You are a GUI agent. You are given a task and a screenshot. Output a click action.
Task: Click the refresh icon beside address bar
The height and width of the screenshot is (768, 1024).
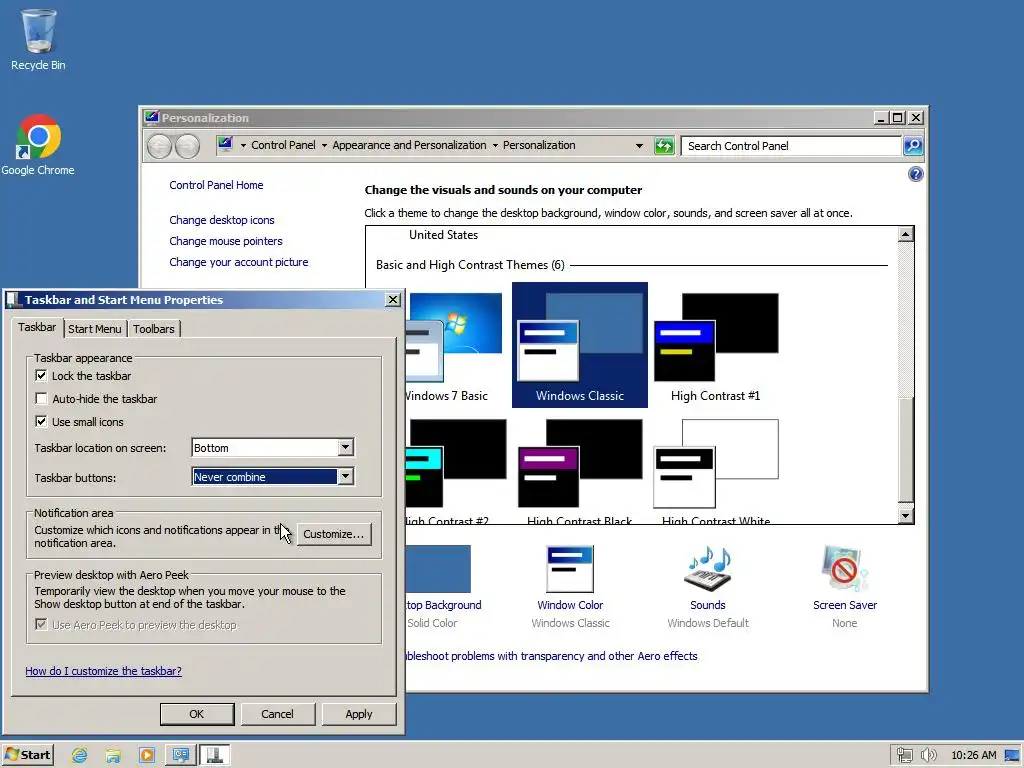point(664,146)
